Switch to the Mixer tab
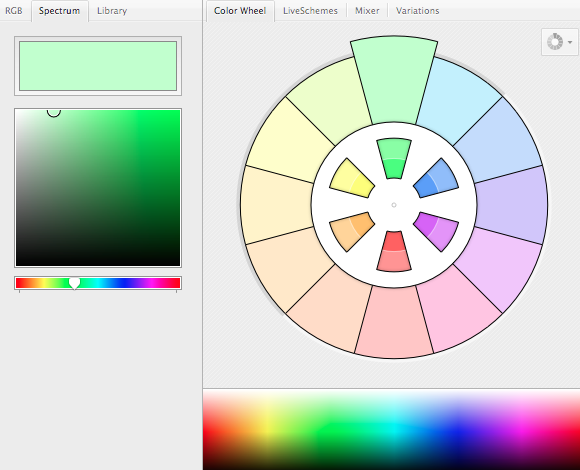Image resolution: width=580 pixels, height=470 pixels. (367, 11)
